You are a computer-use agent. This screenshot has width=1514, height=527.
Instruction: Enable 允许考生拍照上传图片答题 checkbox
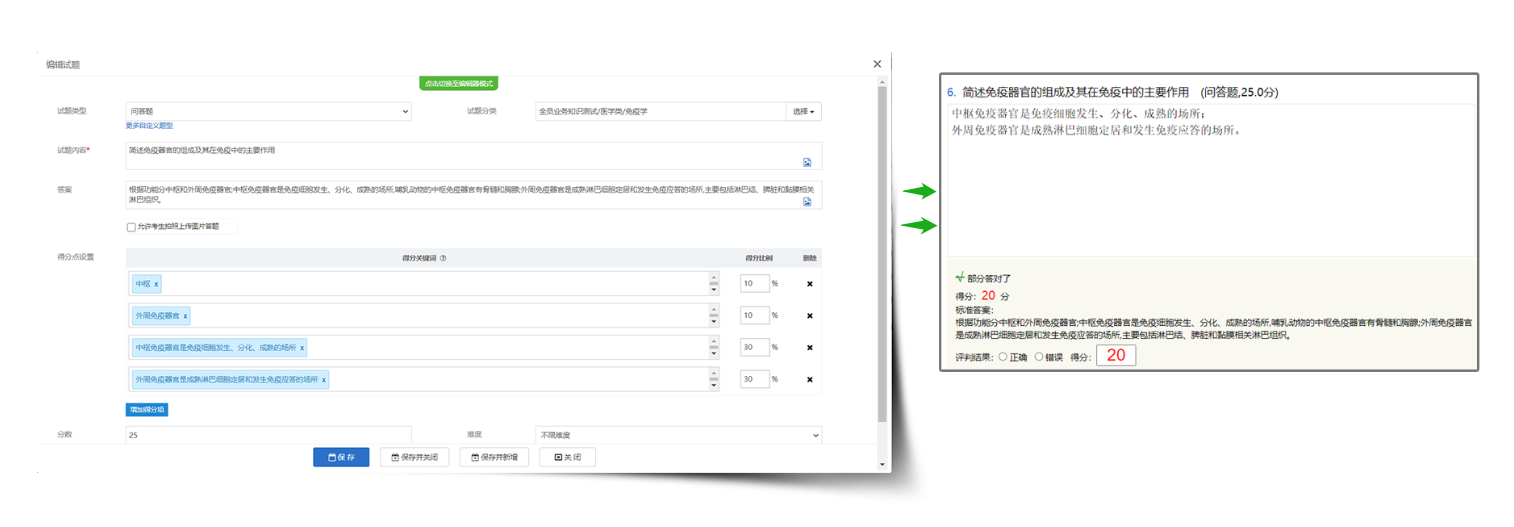131,227
